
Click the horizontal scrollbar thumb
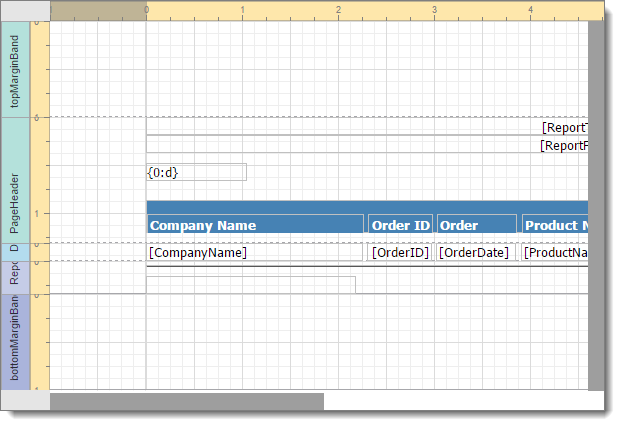pyautogui.click(x=187, y=401)
